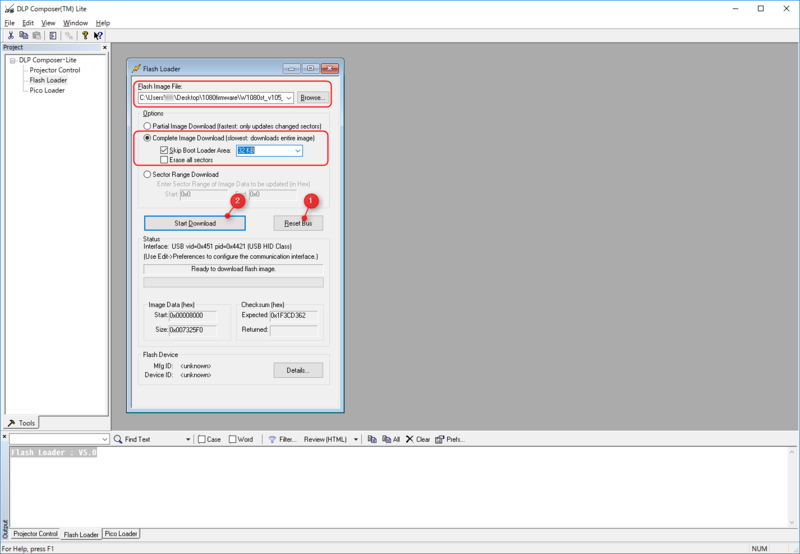800x554 pixels.
Task: Click the Copy toolbar icon
Action: 23,35
